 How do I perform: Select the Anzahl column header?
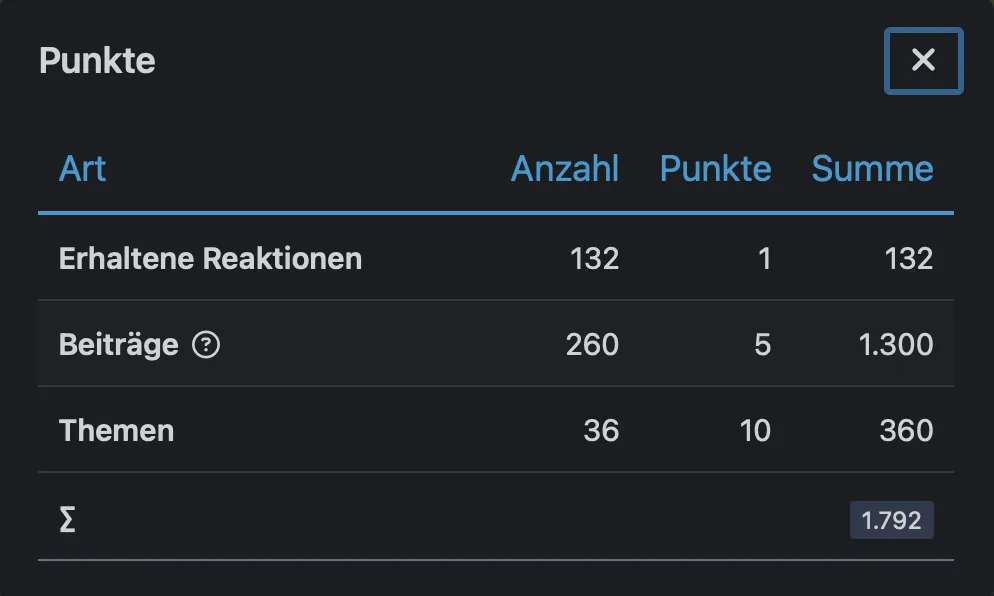pyautogui.click(x=565, y=168)
